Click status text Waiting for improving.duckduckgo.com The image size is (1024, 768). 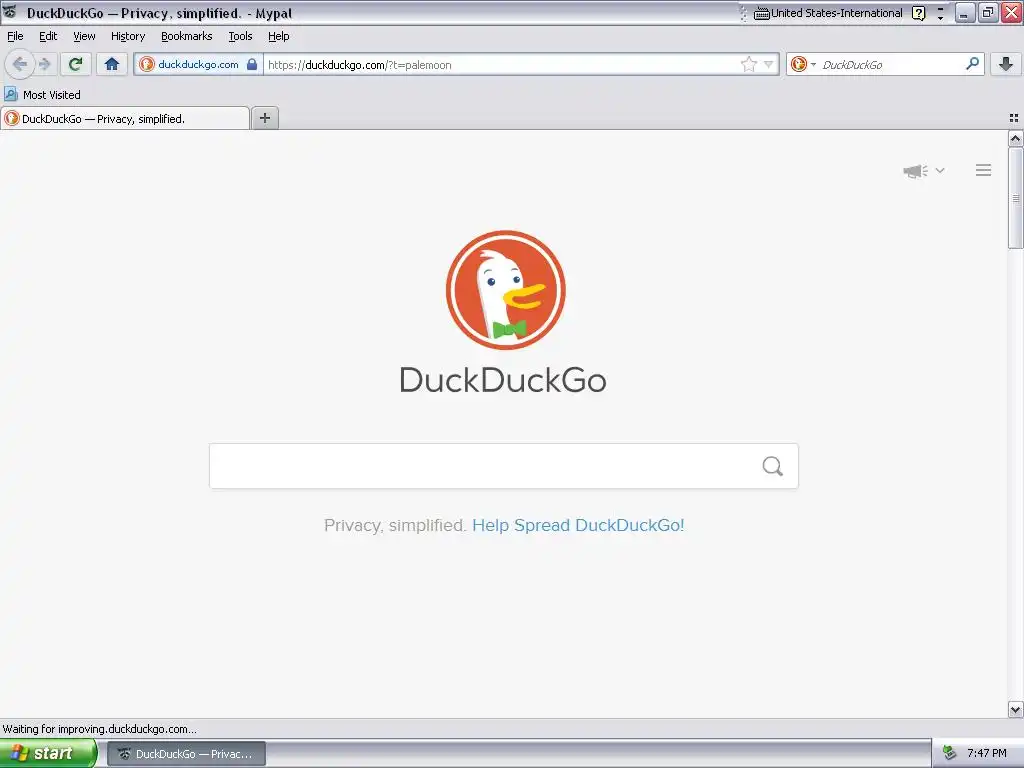pos(99,729)
